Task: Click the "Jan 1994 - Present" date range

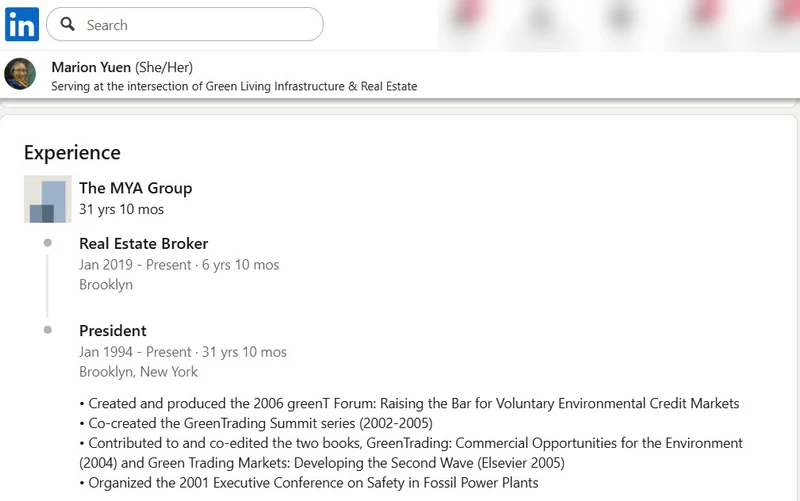Action: coord(135,352)
